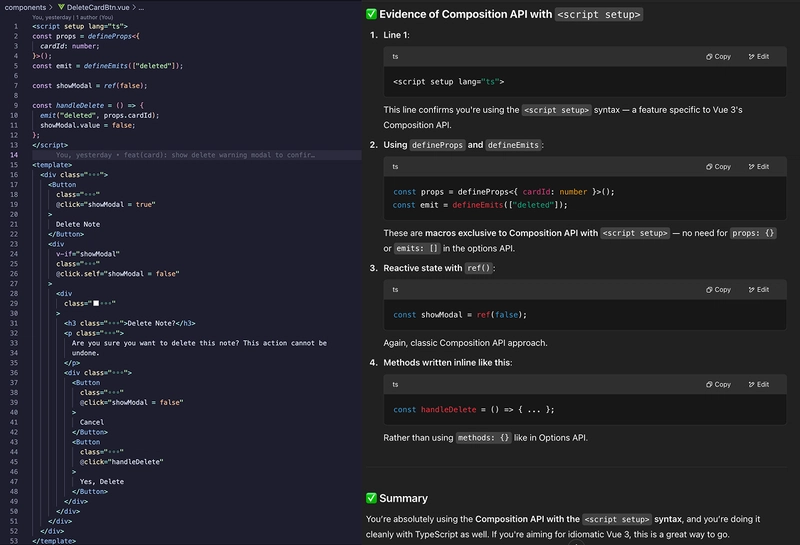Click 'defineProps' in editor line 2
800x545 pixels.
[110, 36]
